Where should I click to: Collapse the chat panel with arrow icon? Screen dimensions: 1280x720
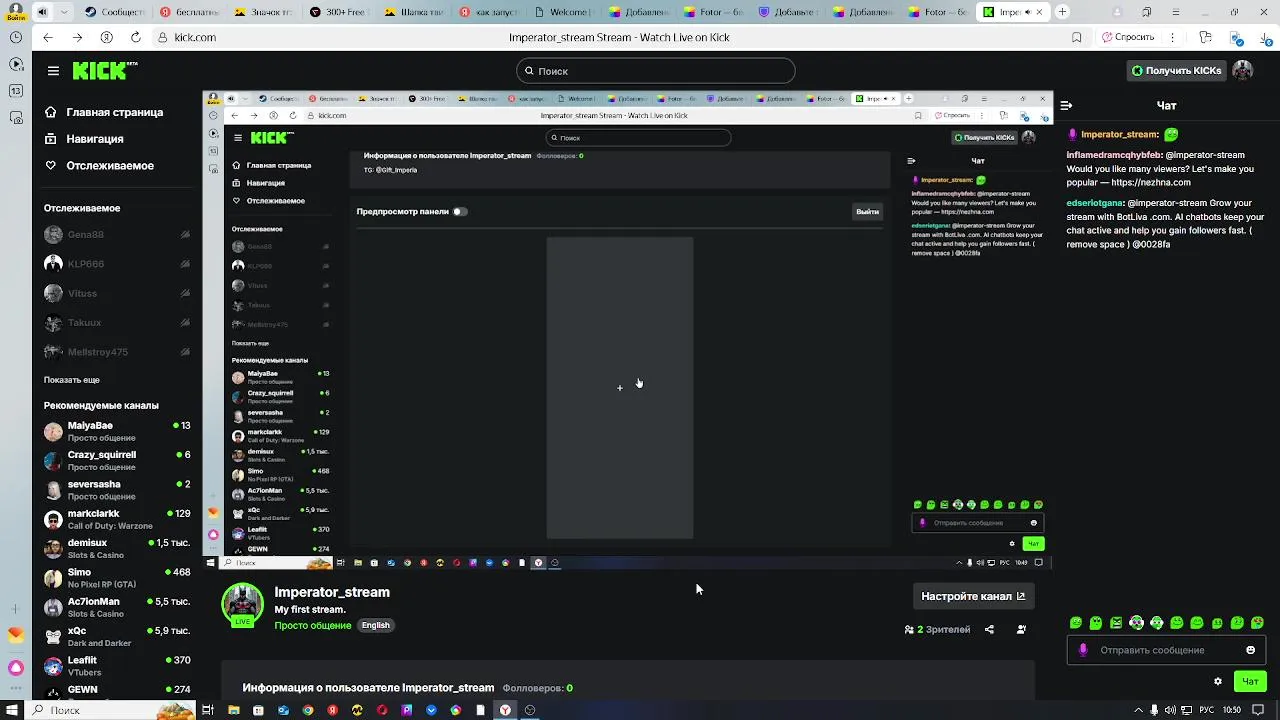click(1066, 105)
